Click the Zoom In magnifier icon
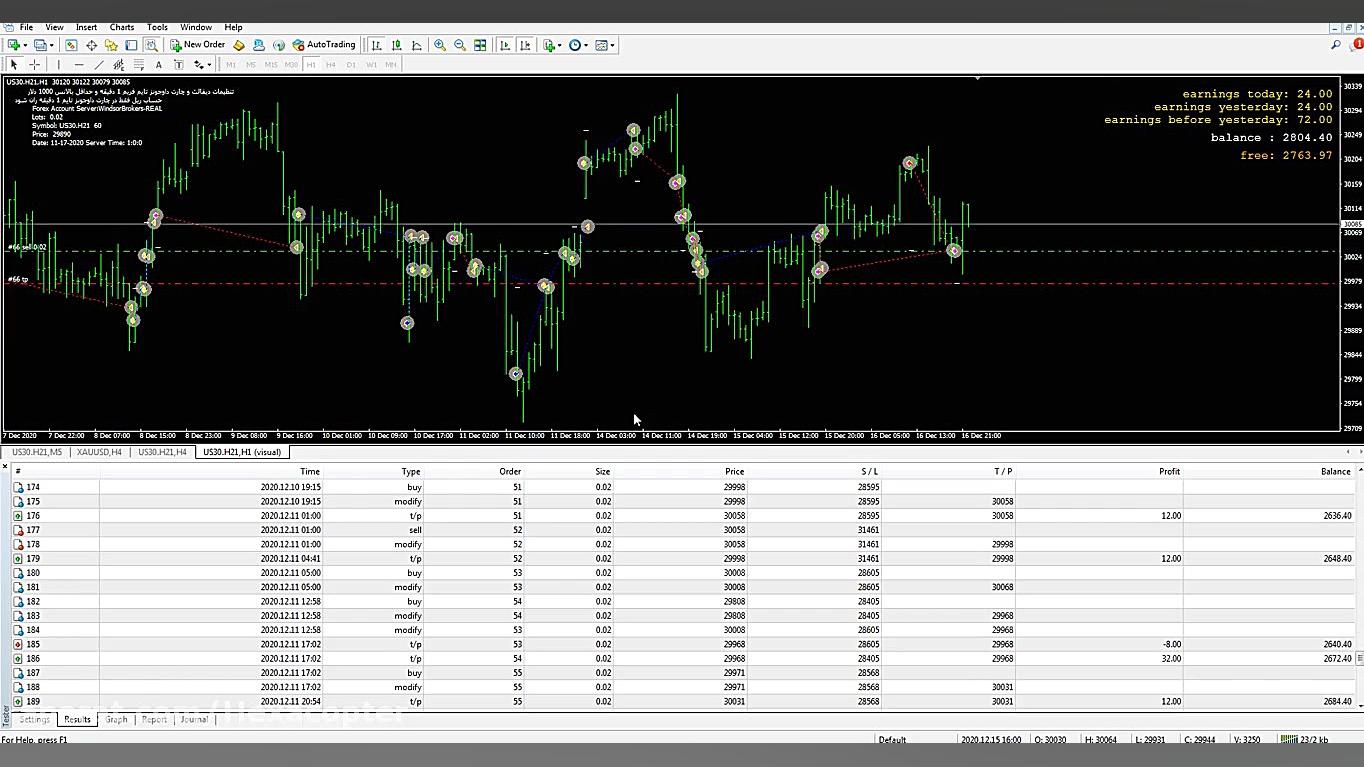The width and height of the screenshot is (1364, 767). (x=440, y=45)
